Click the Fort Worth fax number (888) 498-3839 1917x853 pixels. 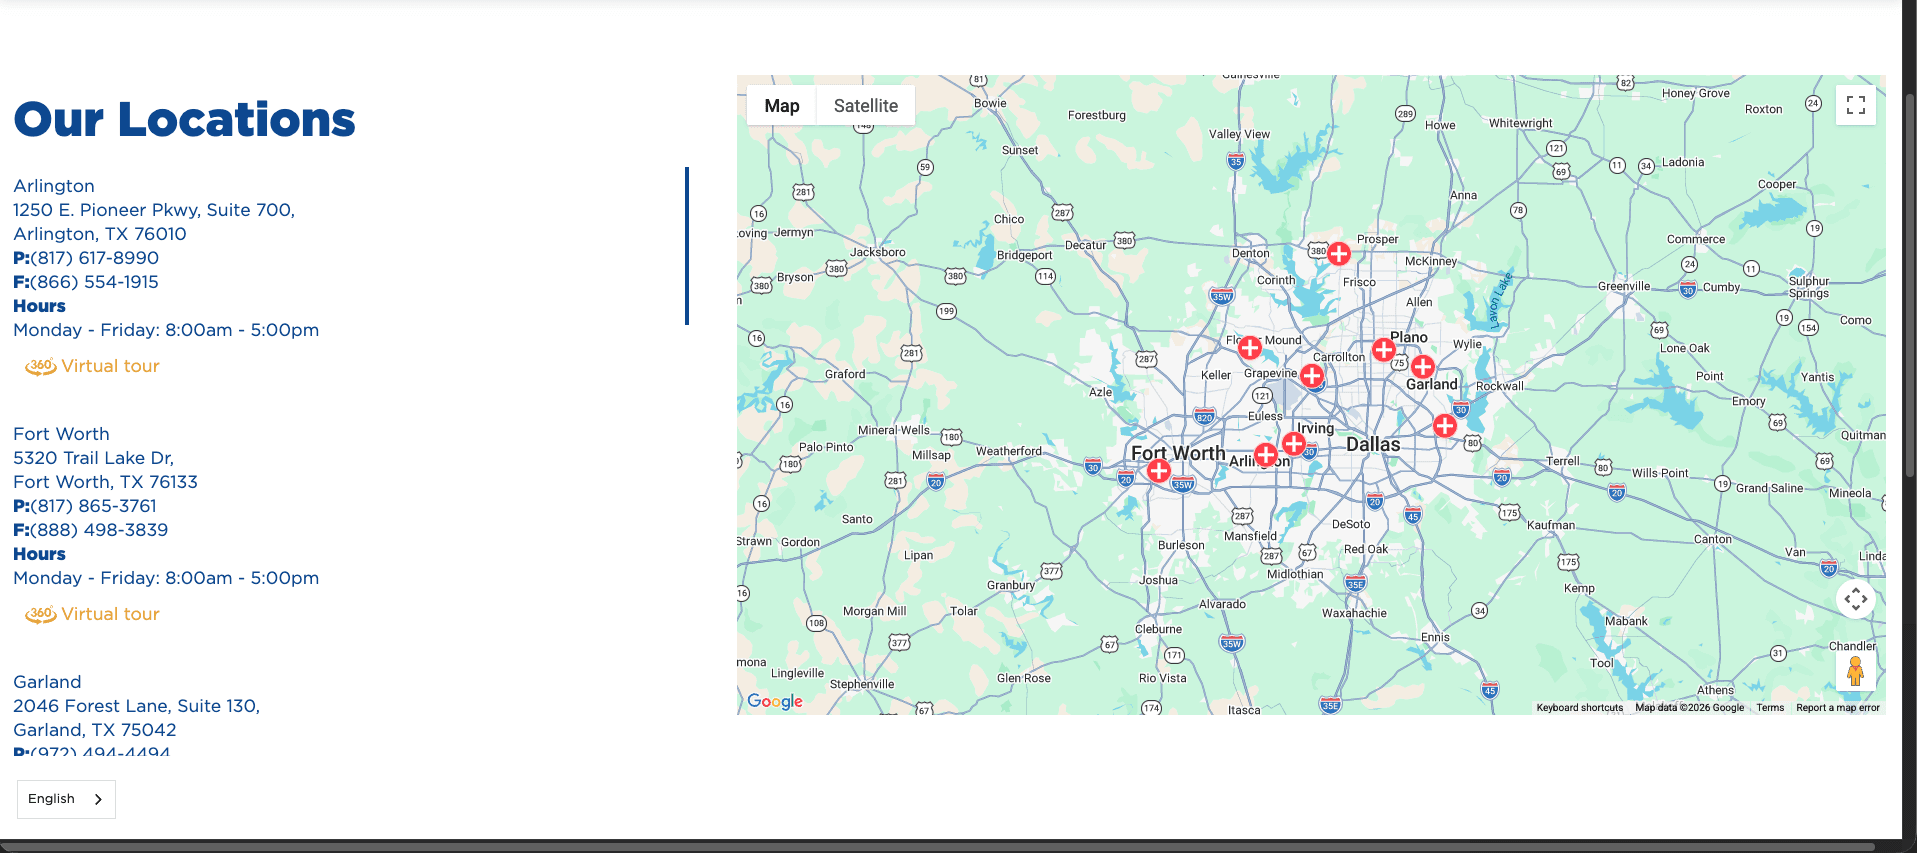point(99,530)
